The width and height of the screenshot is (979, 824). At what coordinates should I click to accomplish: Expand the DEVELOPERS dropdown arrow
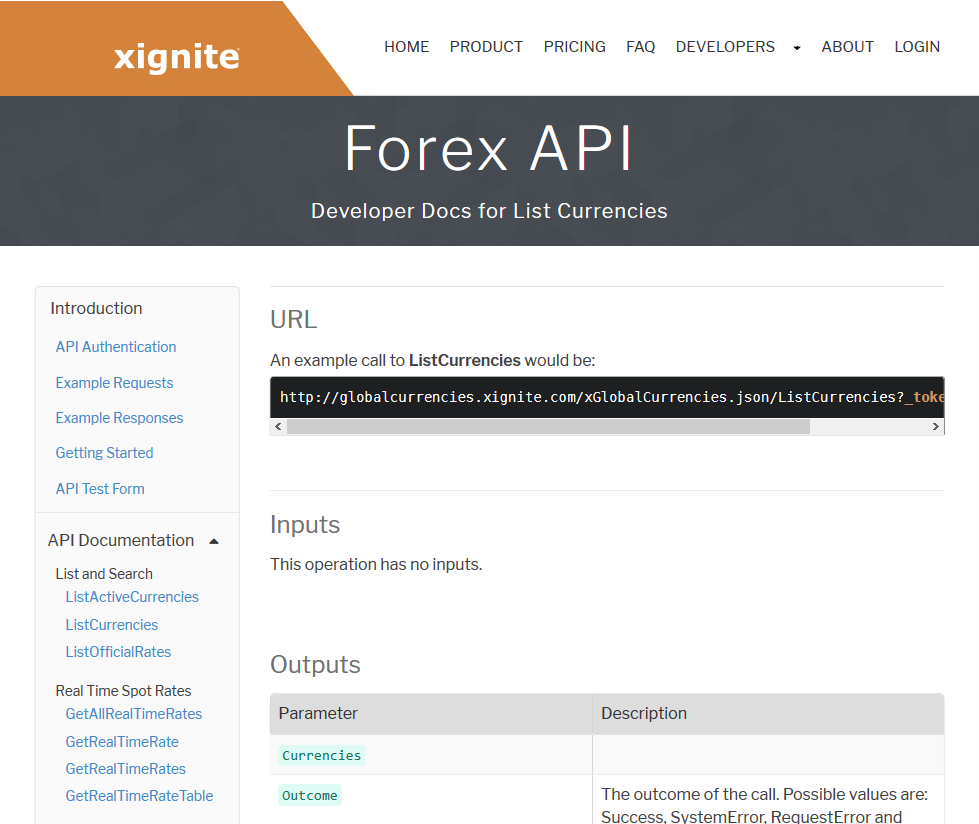(x=797, y=48)
